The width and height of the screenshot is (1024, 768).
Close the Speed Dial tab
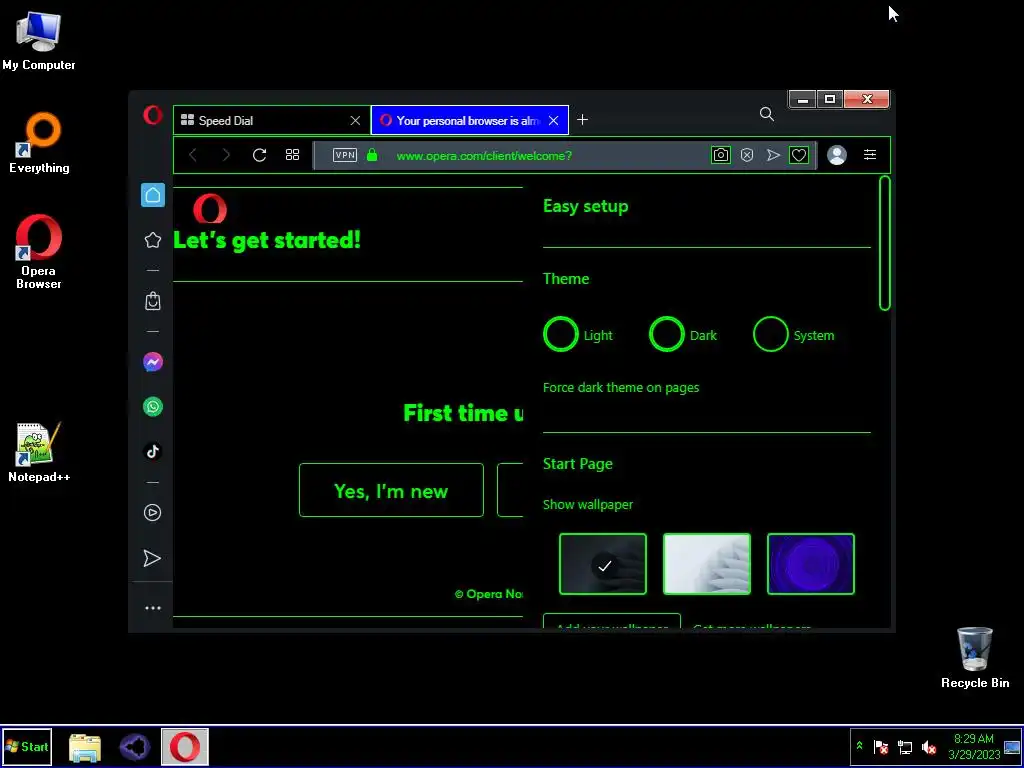(x=355, y=120)
